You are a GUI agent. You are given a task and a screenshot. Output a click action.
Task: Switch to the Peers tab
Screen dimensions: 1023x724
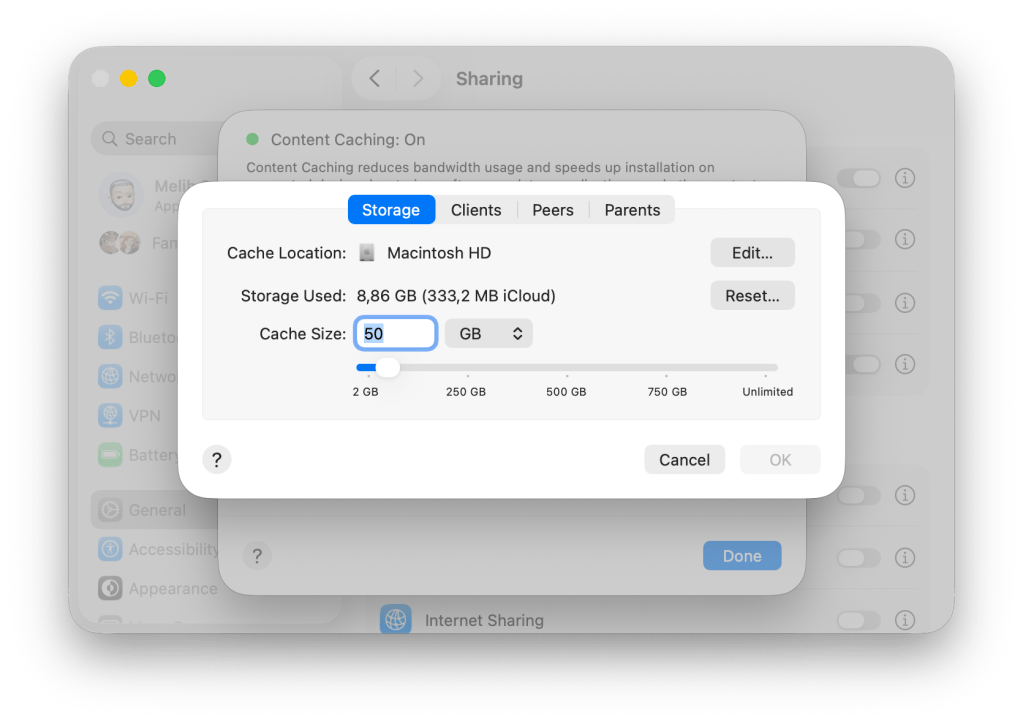click(x=553, y=210)
